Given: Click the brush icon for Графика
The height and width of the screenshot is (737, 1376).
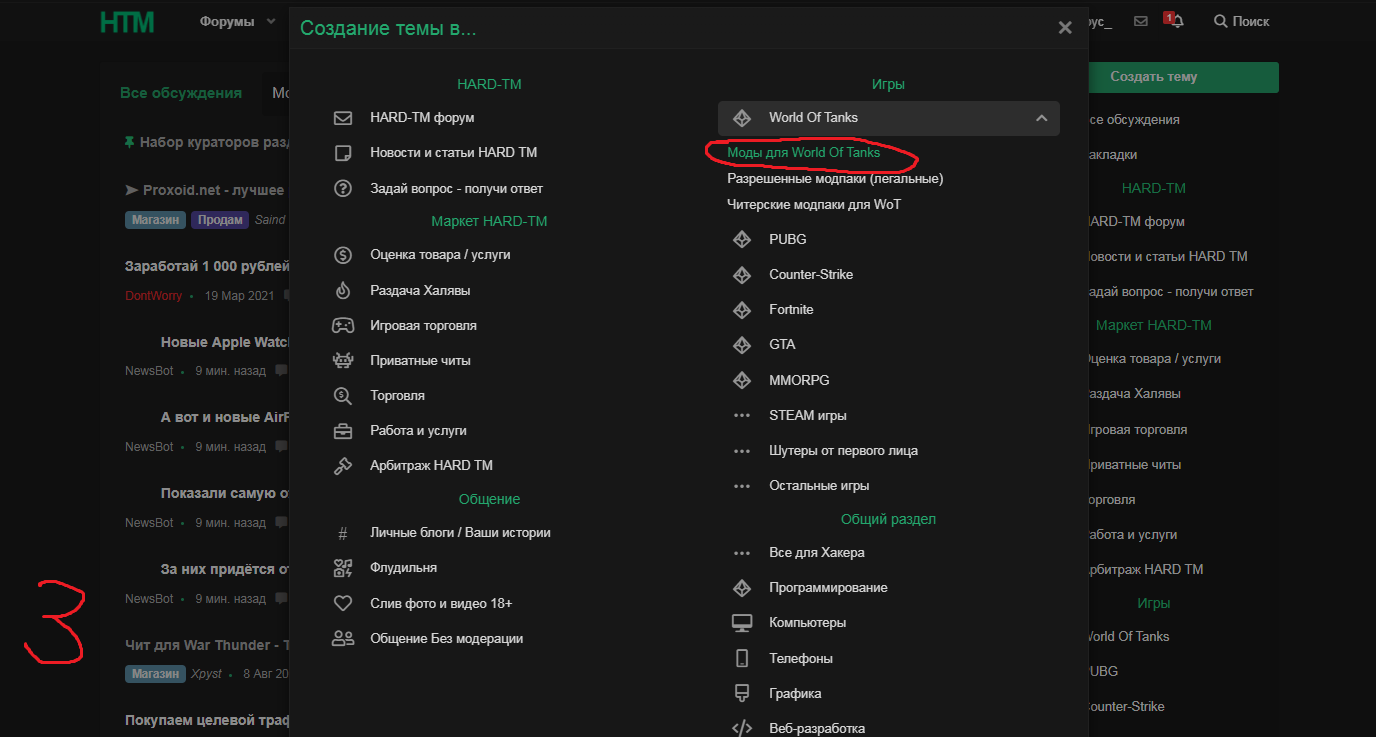Looking at the screenshot, I should coord(742,693).
